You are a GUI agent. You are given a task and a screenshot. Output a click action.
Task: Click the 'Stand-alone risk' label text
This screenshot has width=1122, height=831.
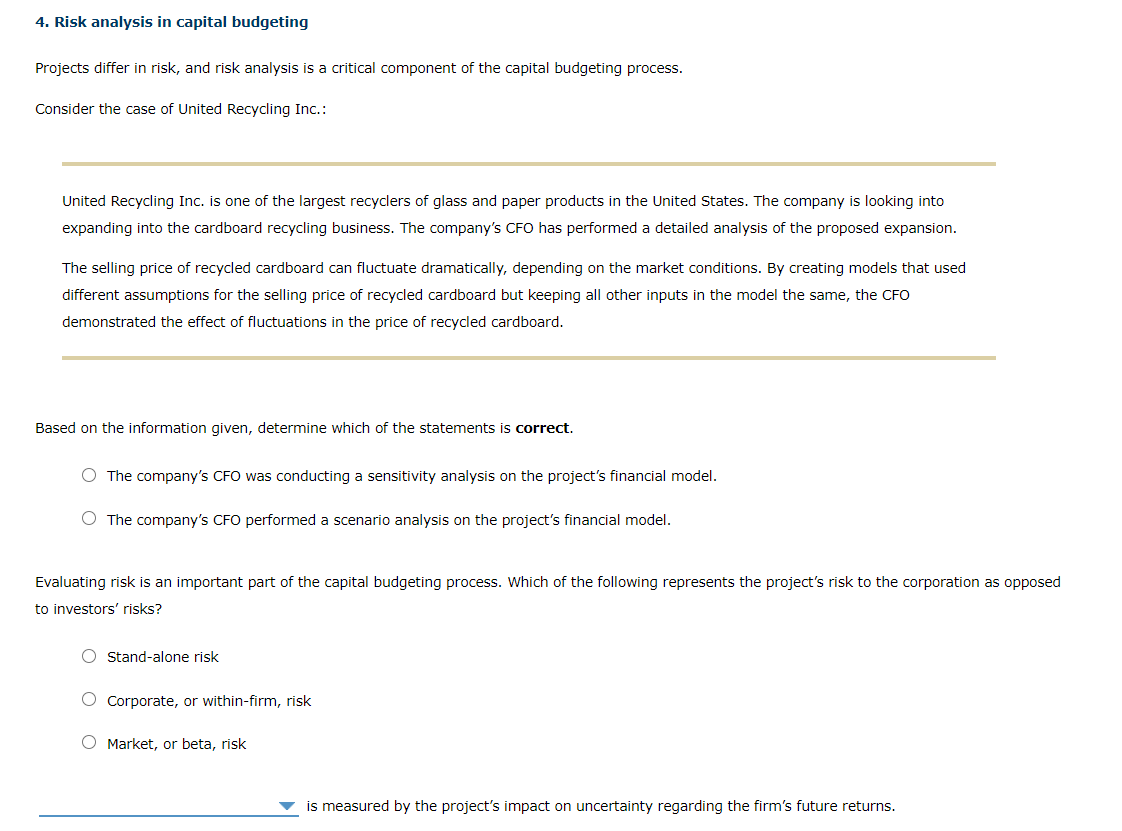click(163, 656)
